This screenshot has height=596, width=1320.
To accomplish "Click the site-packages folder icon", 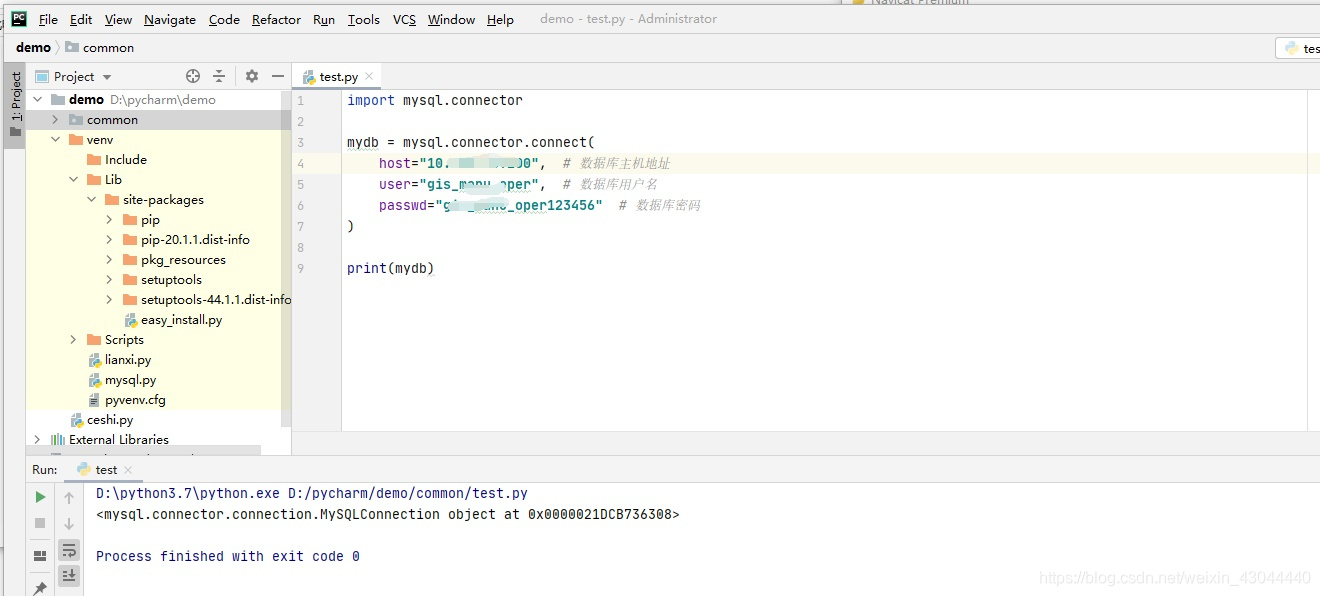I will point(112,199).
